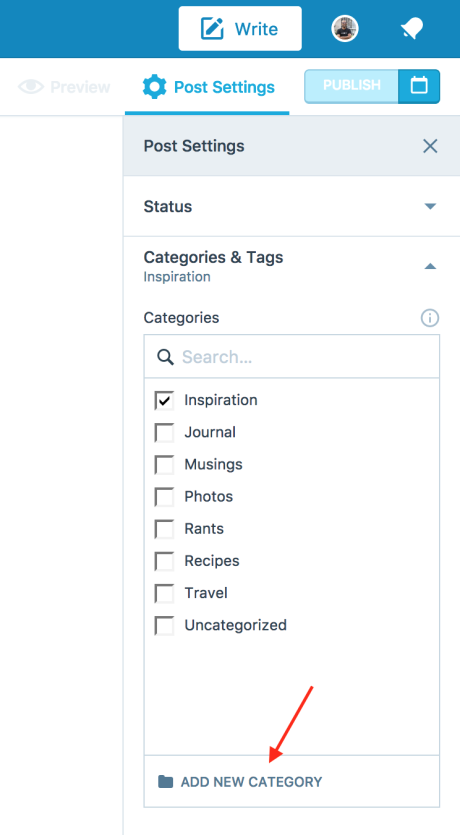460x835 pixels.
Task: Click the search magnifier icon in Categories
Action: [165, 357]
